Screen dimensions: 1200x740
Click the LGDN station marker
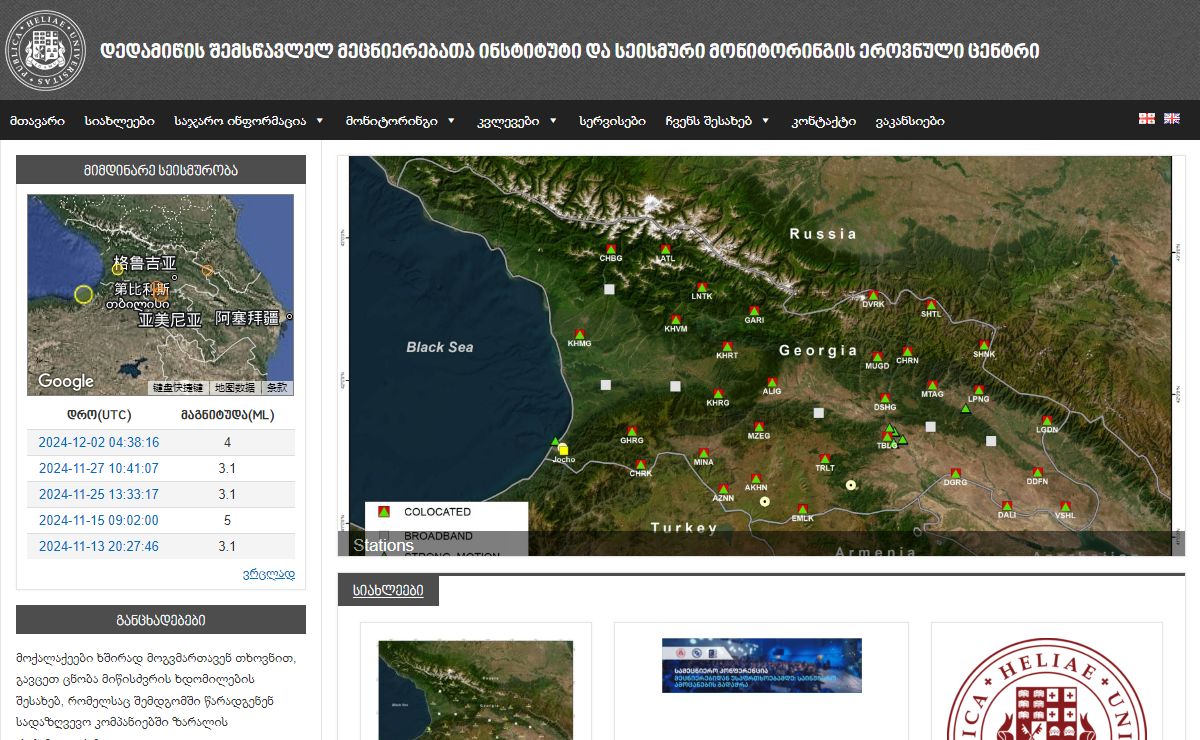(1047, 421)
